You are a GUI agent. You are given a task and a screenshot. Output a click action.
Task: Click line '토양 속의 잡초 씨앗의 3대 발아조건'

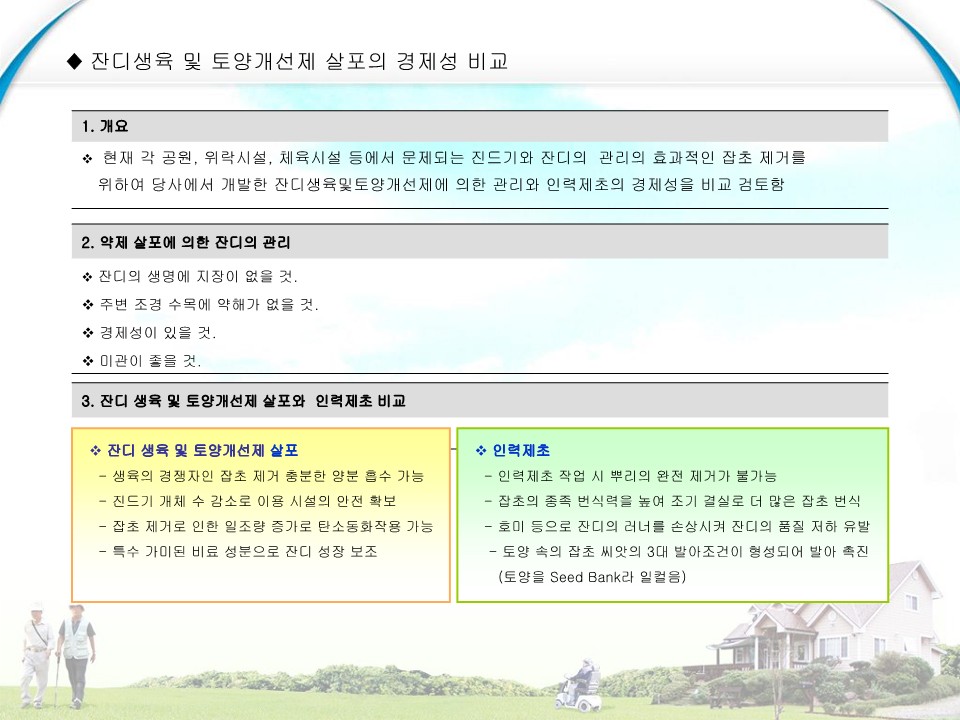point(685,552)
